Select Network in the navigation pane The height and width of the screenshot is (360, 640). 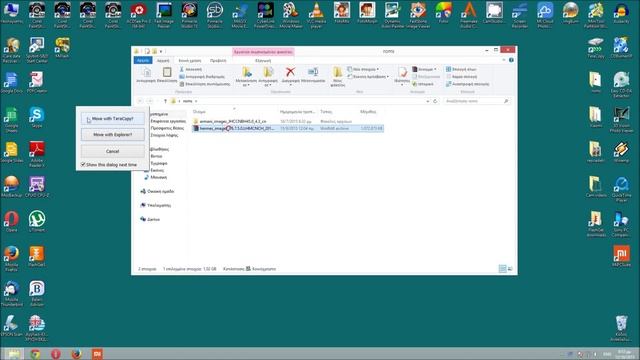click(x=150, y=219)
